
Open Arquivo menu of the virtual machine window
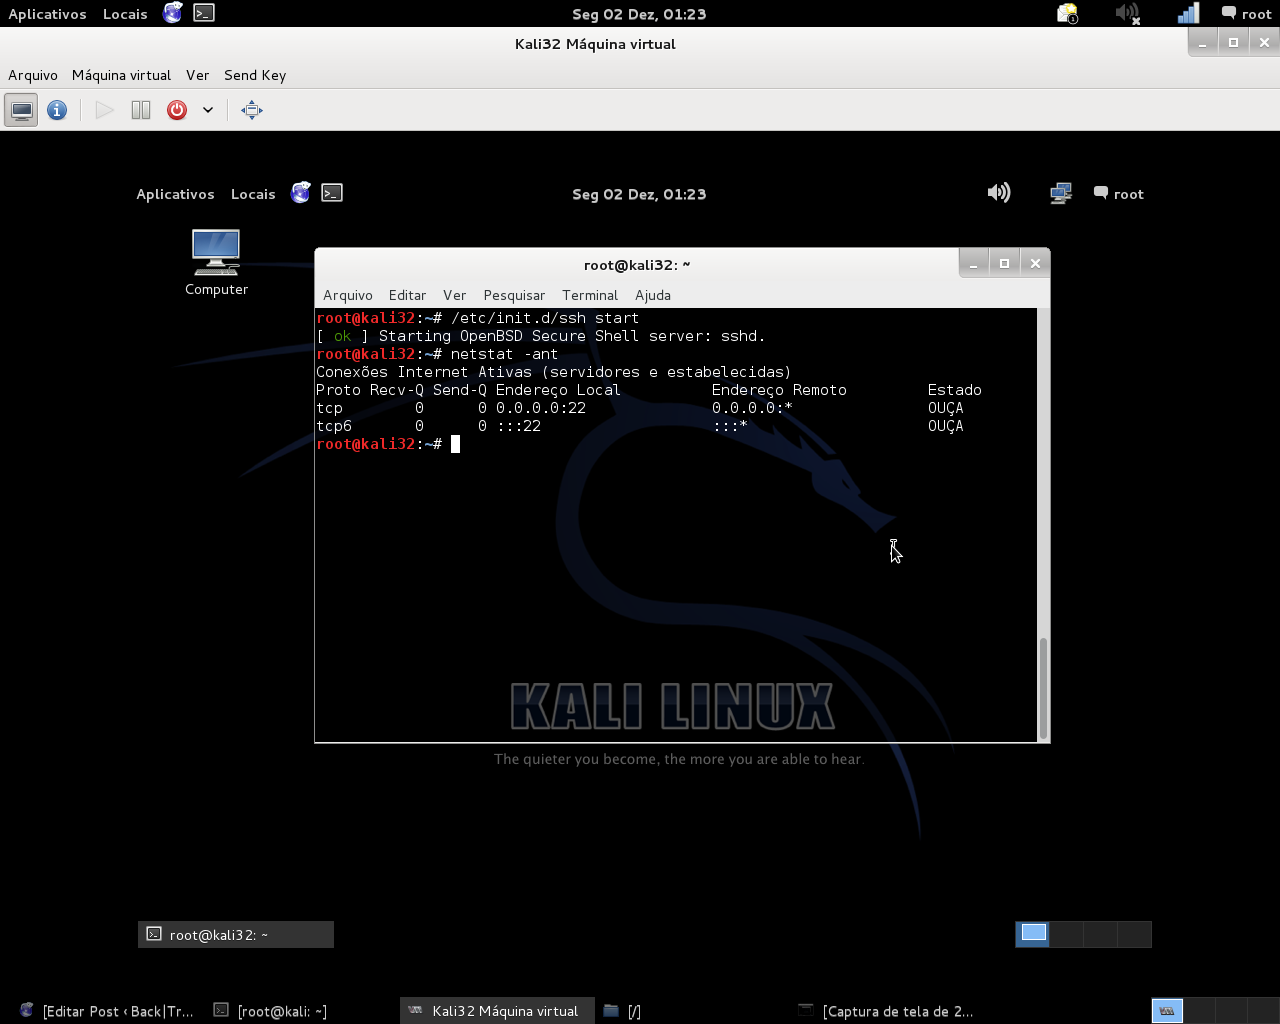pyautogui.click(x=33, y=75)
